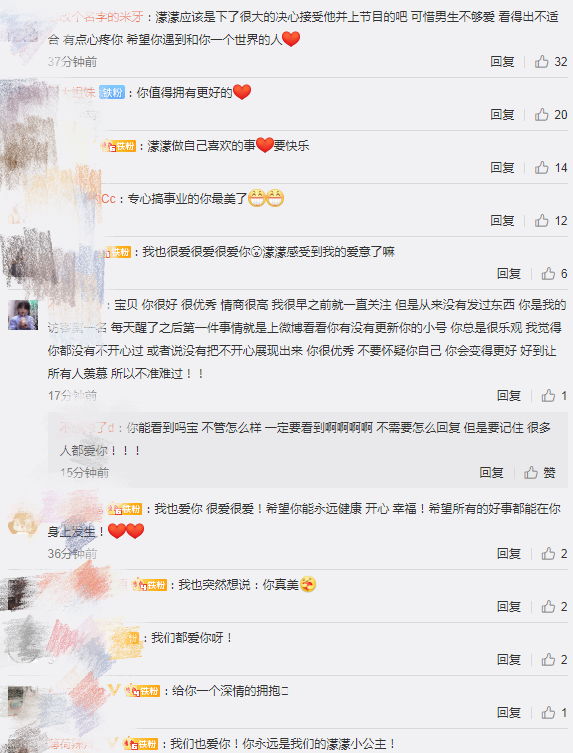The height and width of the screenshot is (753, 573).
Task: Like the comment '专心搞事业的你最美了'
Action: 550,220
